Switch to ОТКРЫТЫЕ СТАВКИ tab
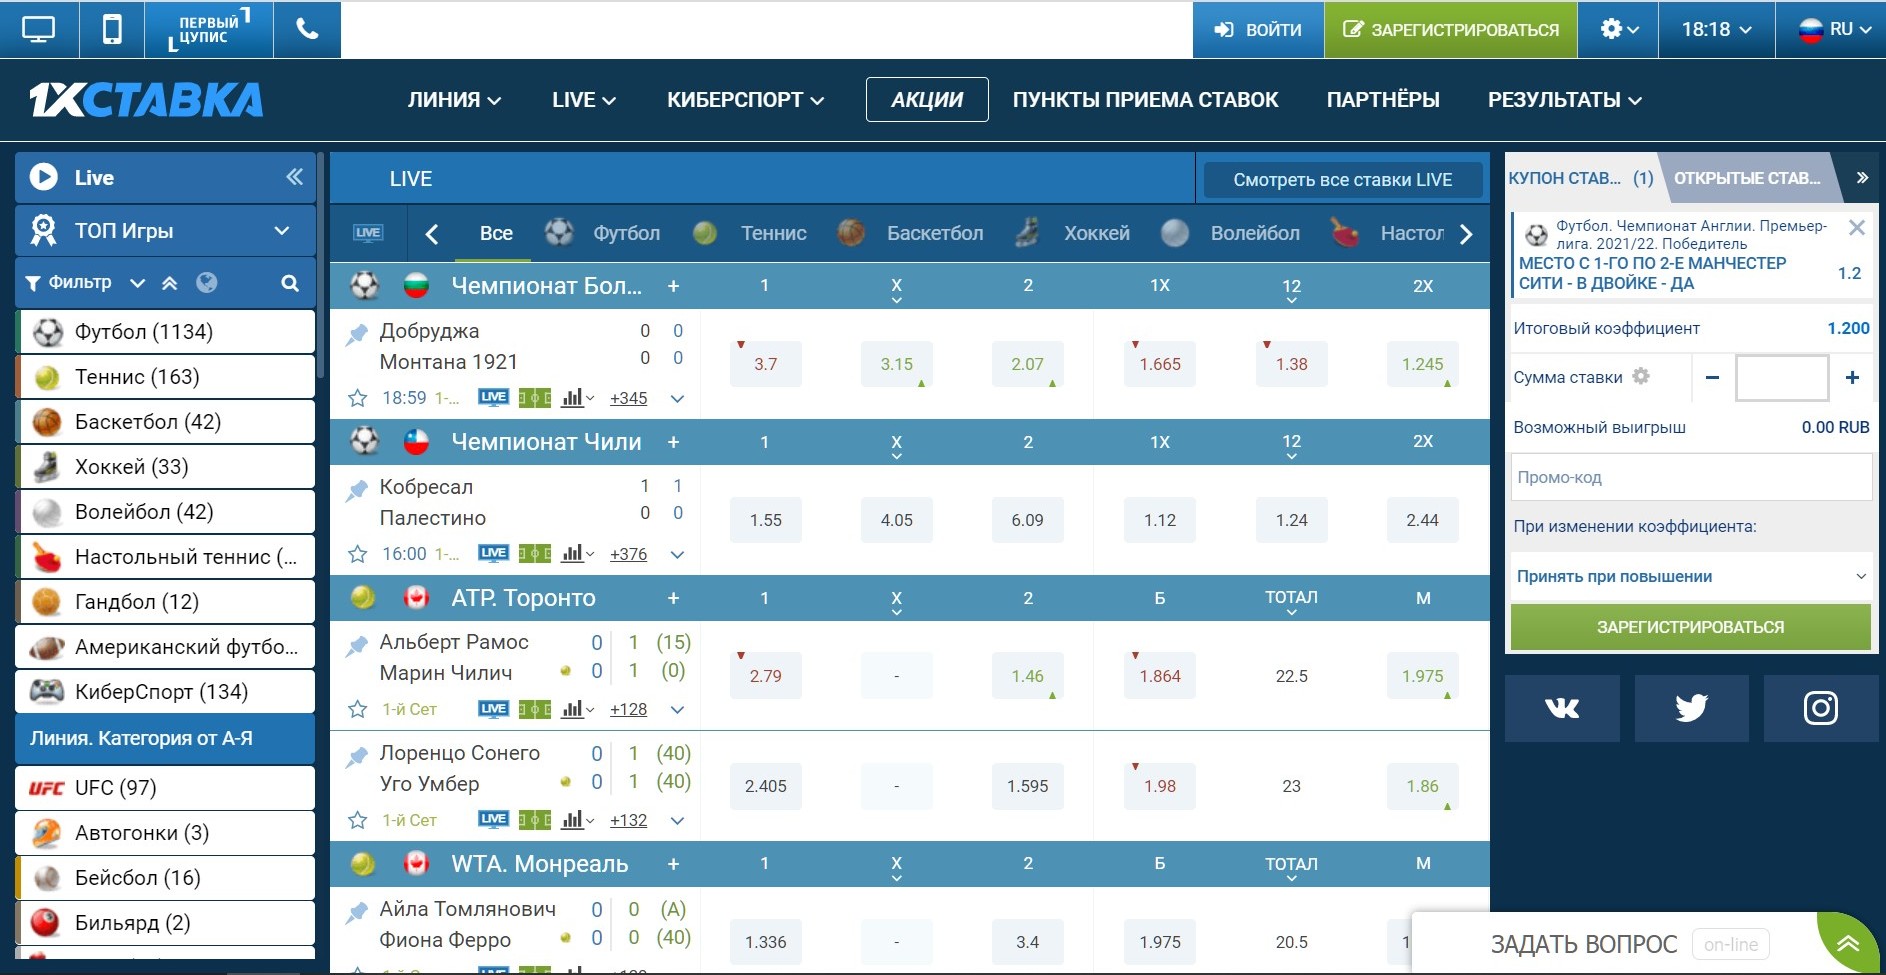This screenshot has height=975, width=1886. point(1746,178)
